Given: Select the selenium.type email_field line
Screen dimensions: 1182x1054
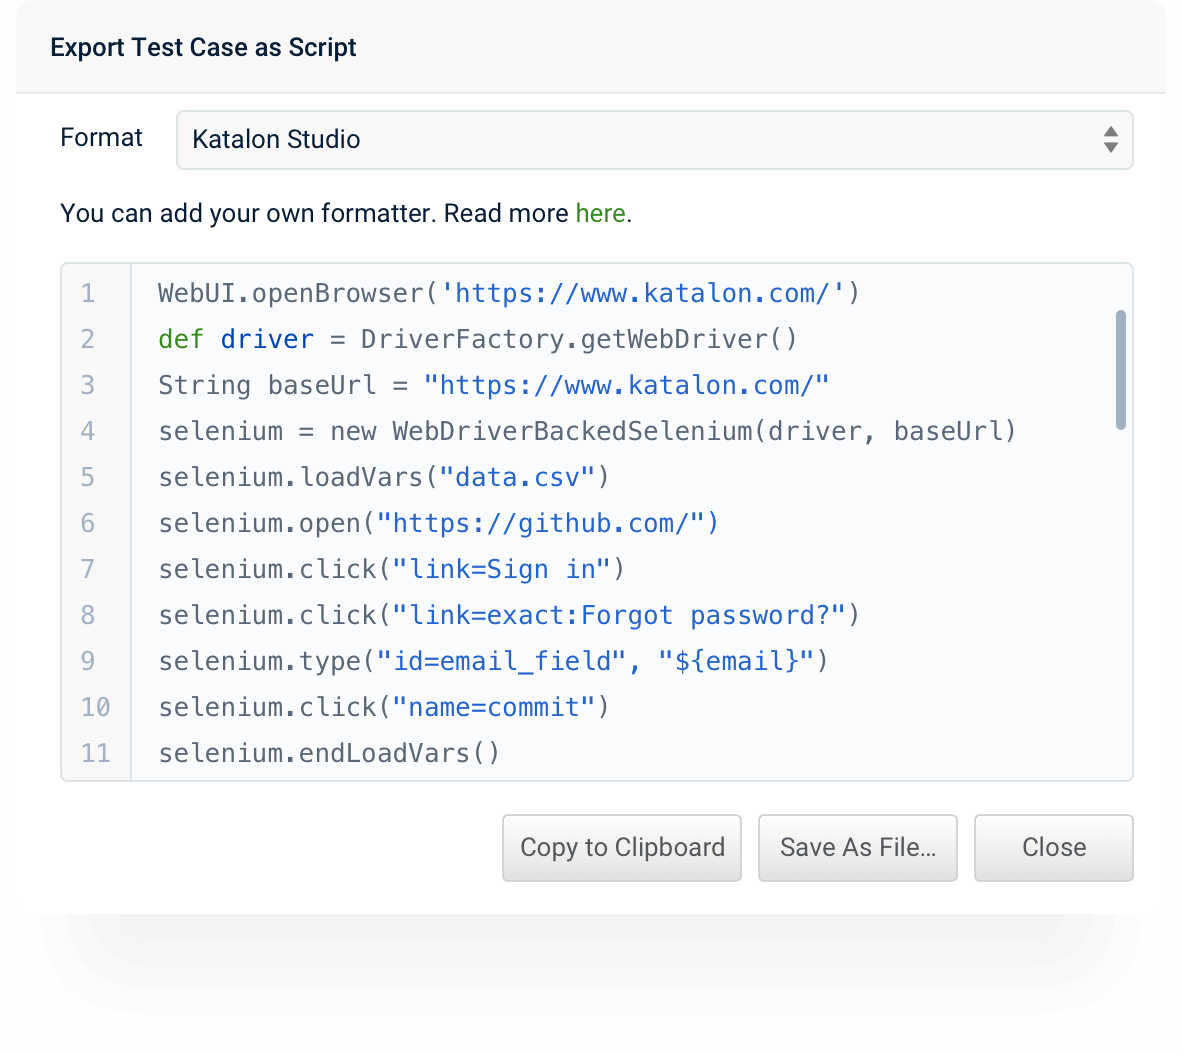Looking at the screenshot, I should (493, 661).
